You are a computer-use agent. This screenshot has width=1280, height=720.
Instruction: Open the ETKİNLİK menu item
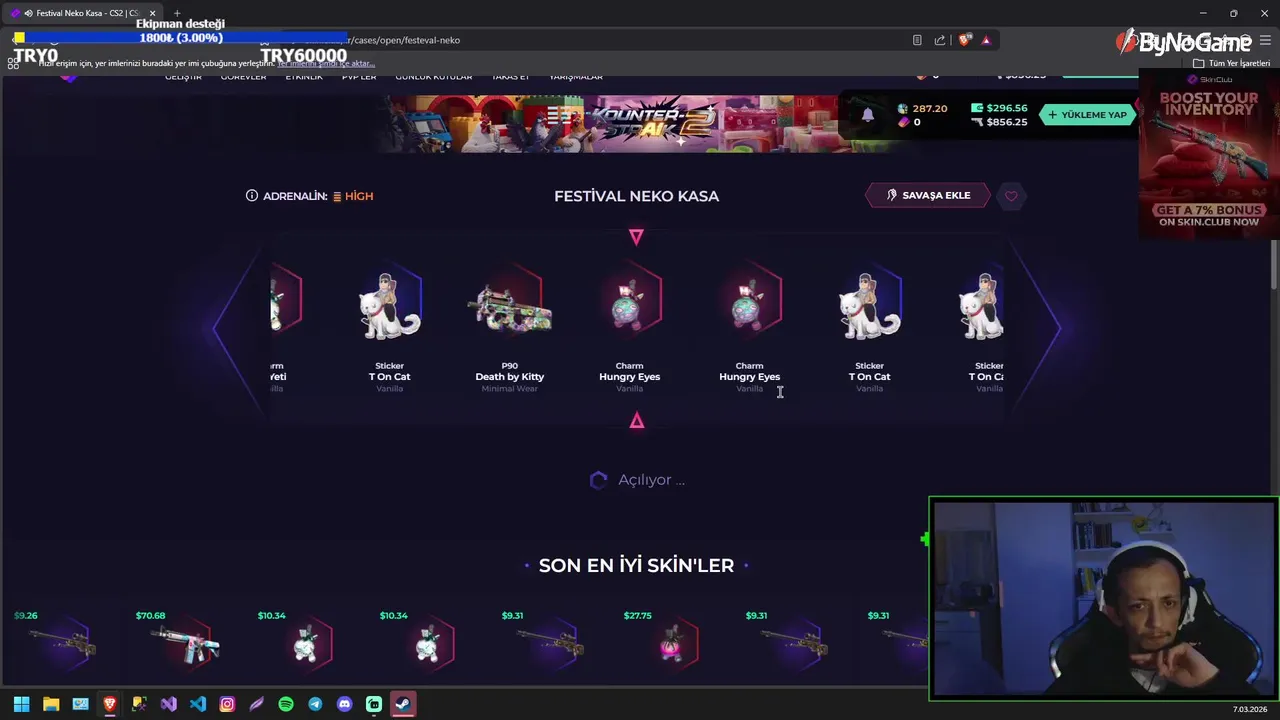coord(304,77)
